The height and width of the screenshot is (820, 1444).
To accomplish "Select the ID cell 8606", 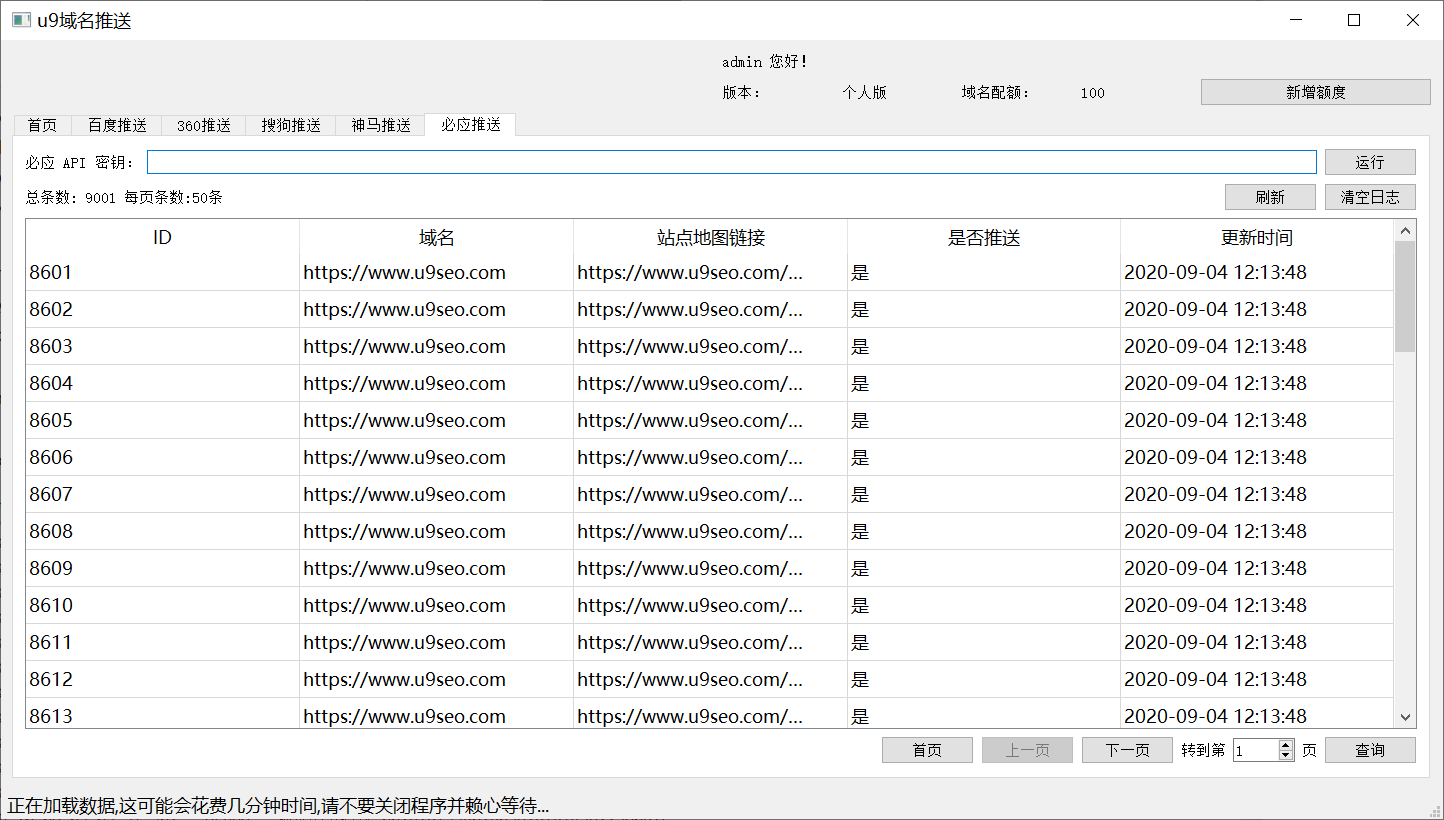I will [162, 457].
